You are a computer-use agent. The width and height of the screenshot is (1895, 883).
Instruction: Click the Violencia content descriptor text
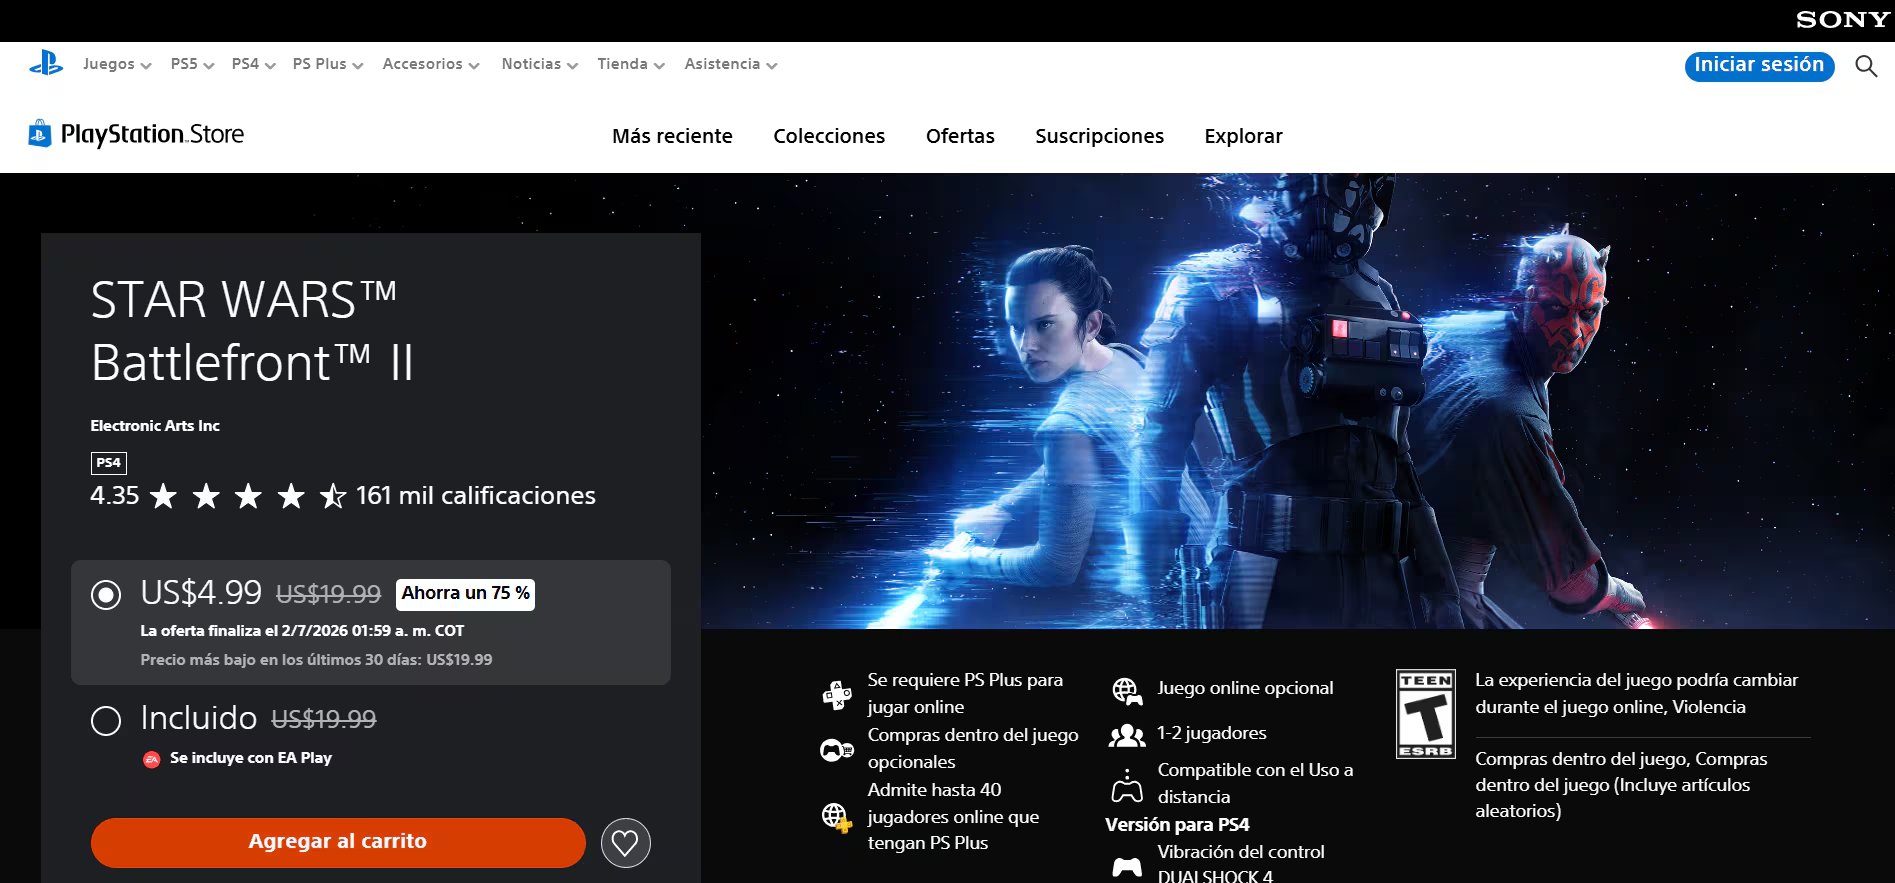point(1709,707)
